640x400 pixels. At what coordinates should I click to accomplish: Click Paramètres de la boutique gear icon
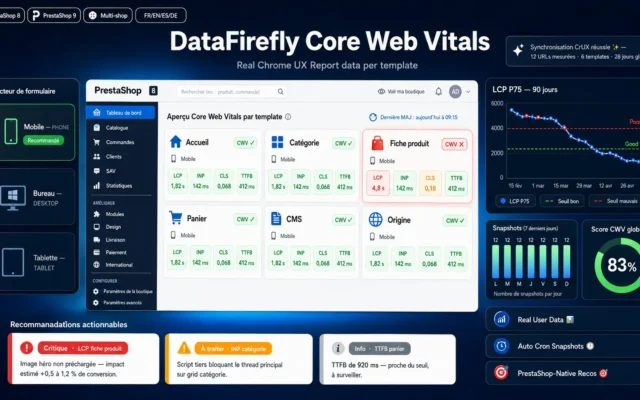[x=96, y=291]
